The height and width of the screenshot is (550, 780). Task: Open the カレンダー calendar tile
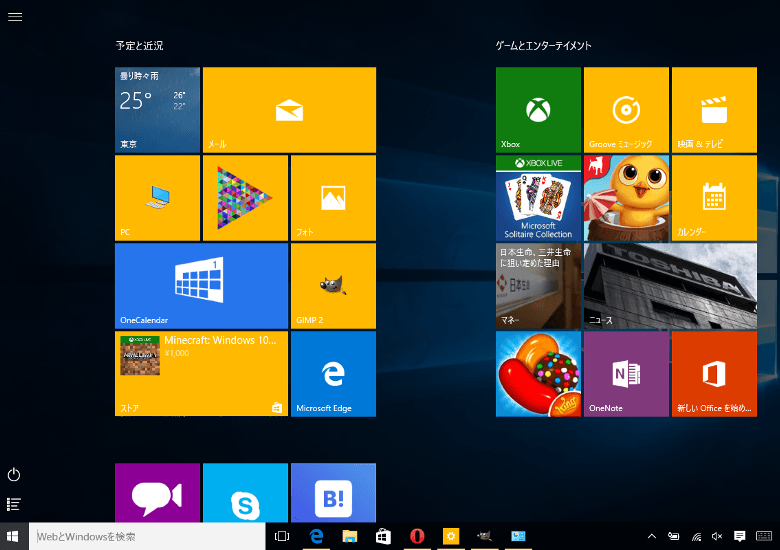coord(714,198)
